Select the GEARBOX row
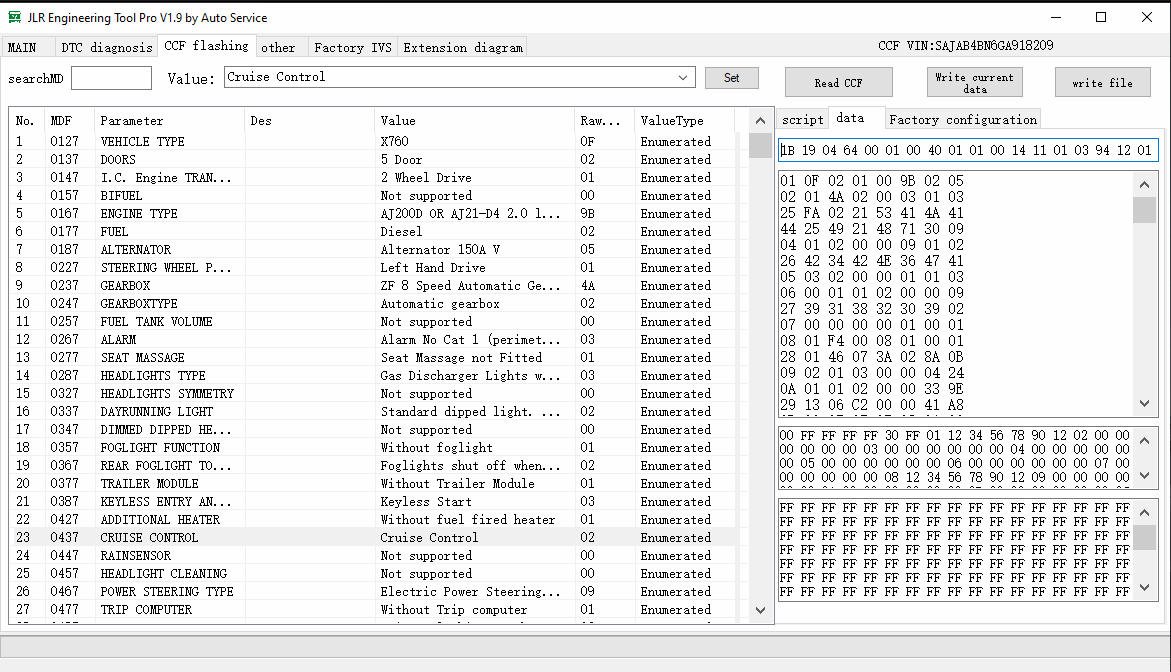1171x672 pixels. [x=373, y=285]
